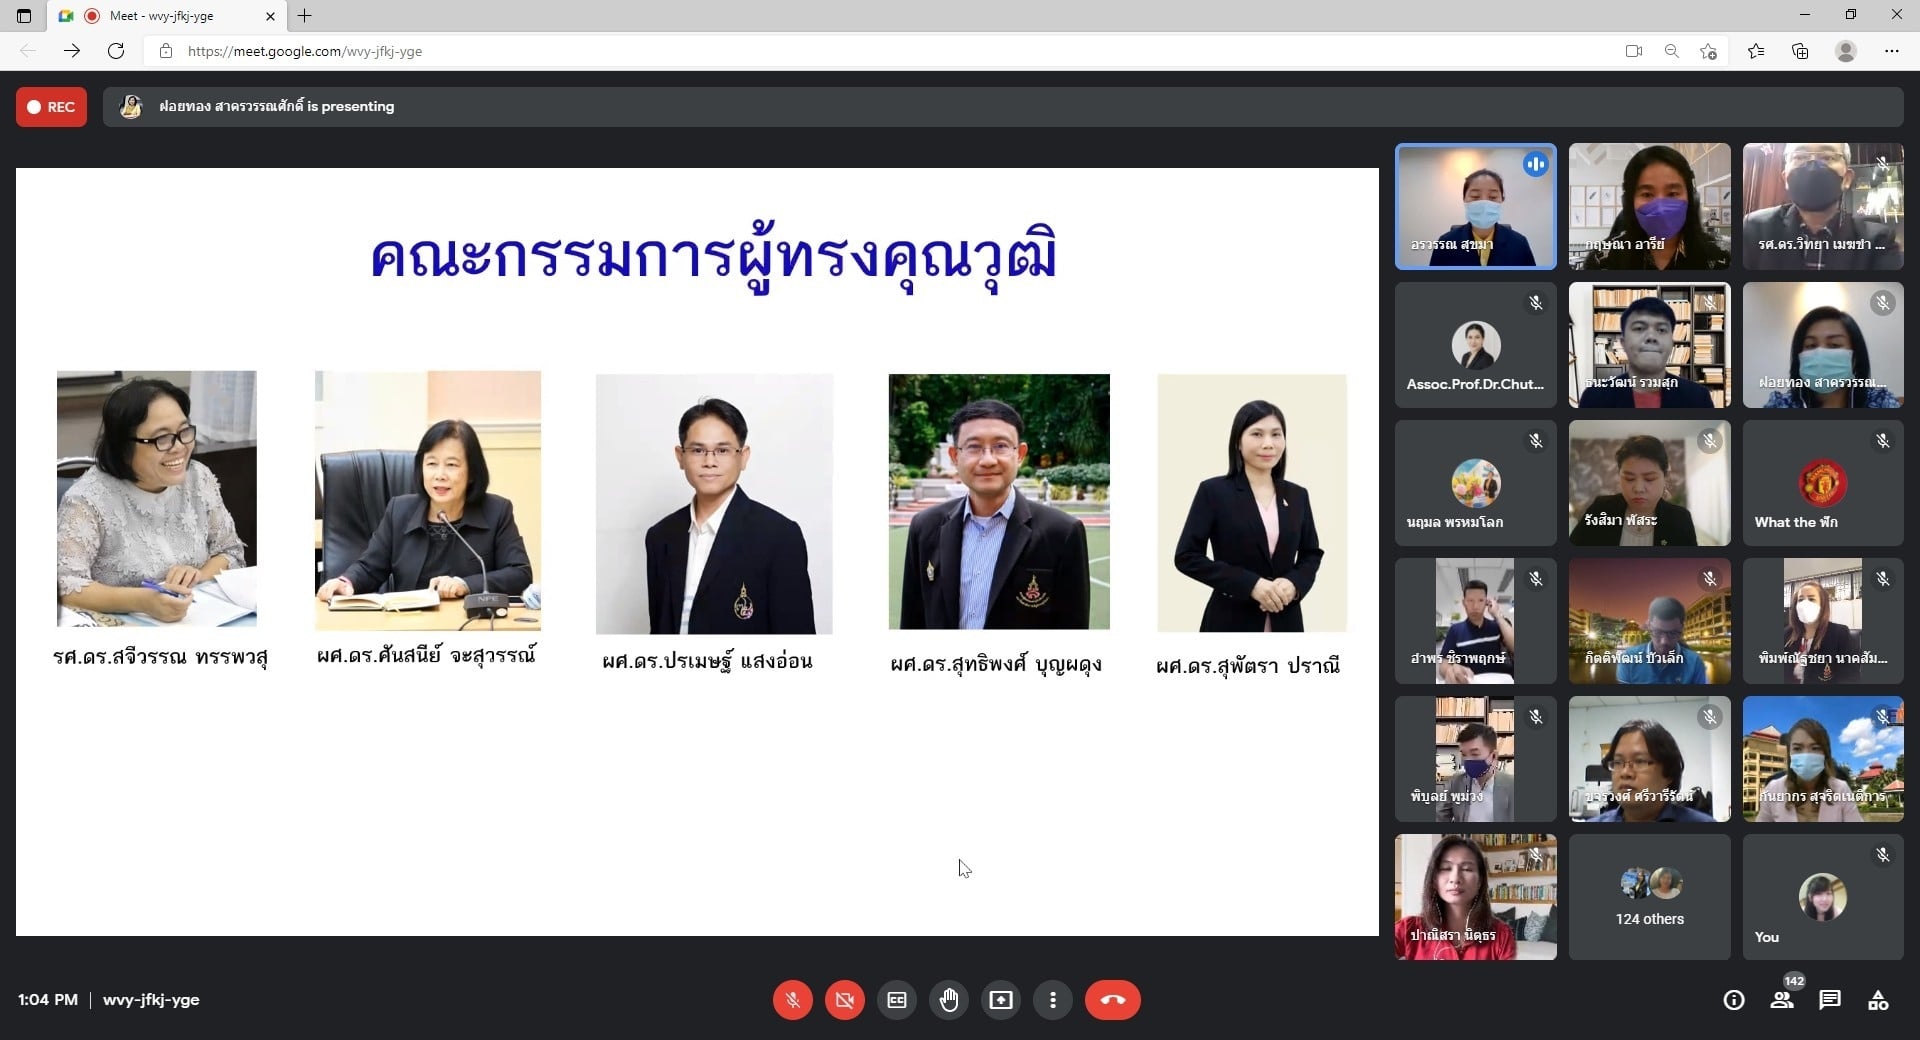1920x1040 pixels.
Task: Open browser Settings and more menu
Action: (1891, 51)
